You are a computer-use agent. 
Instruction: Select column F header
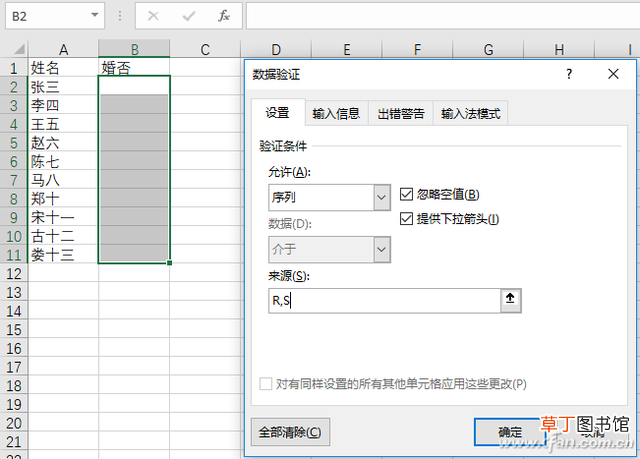pos(417,49)
